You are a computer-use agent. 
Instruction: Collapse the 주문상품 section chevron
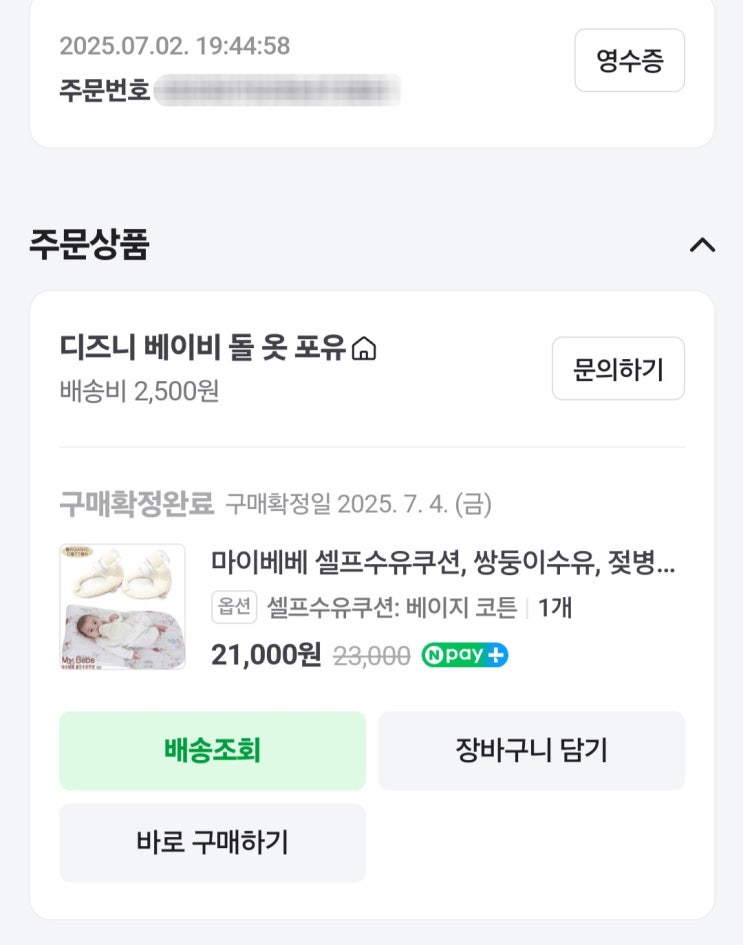click(x=702, y=245)
